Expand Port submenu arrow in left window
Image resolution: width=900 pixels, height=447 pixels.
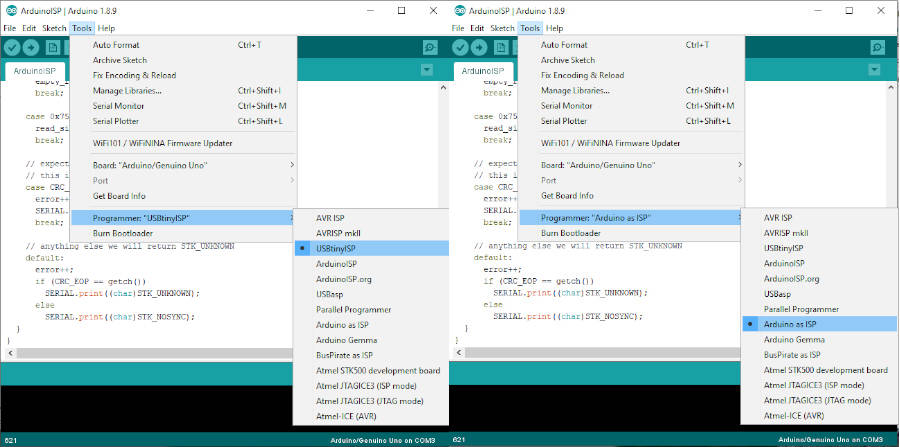pyautogui.click(x=292, y=181)
